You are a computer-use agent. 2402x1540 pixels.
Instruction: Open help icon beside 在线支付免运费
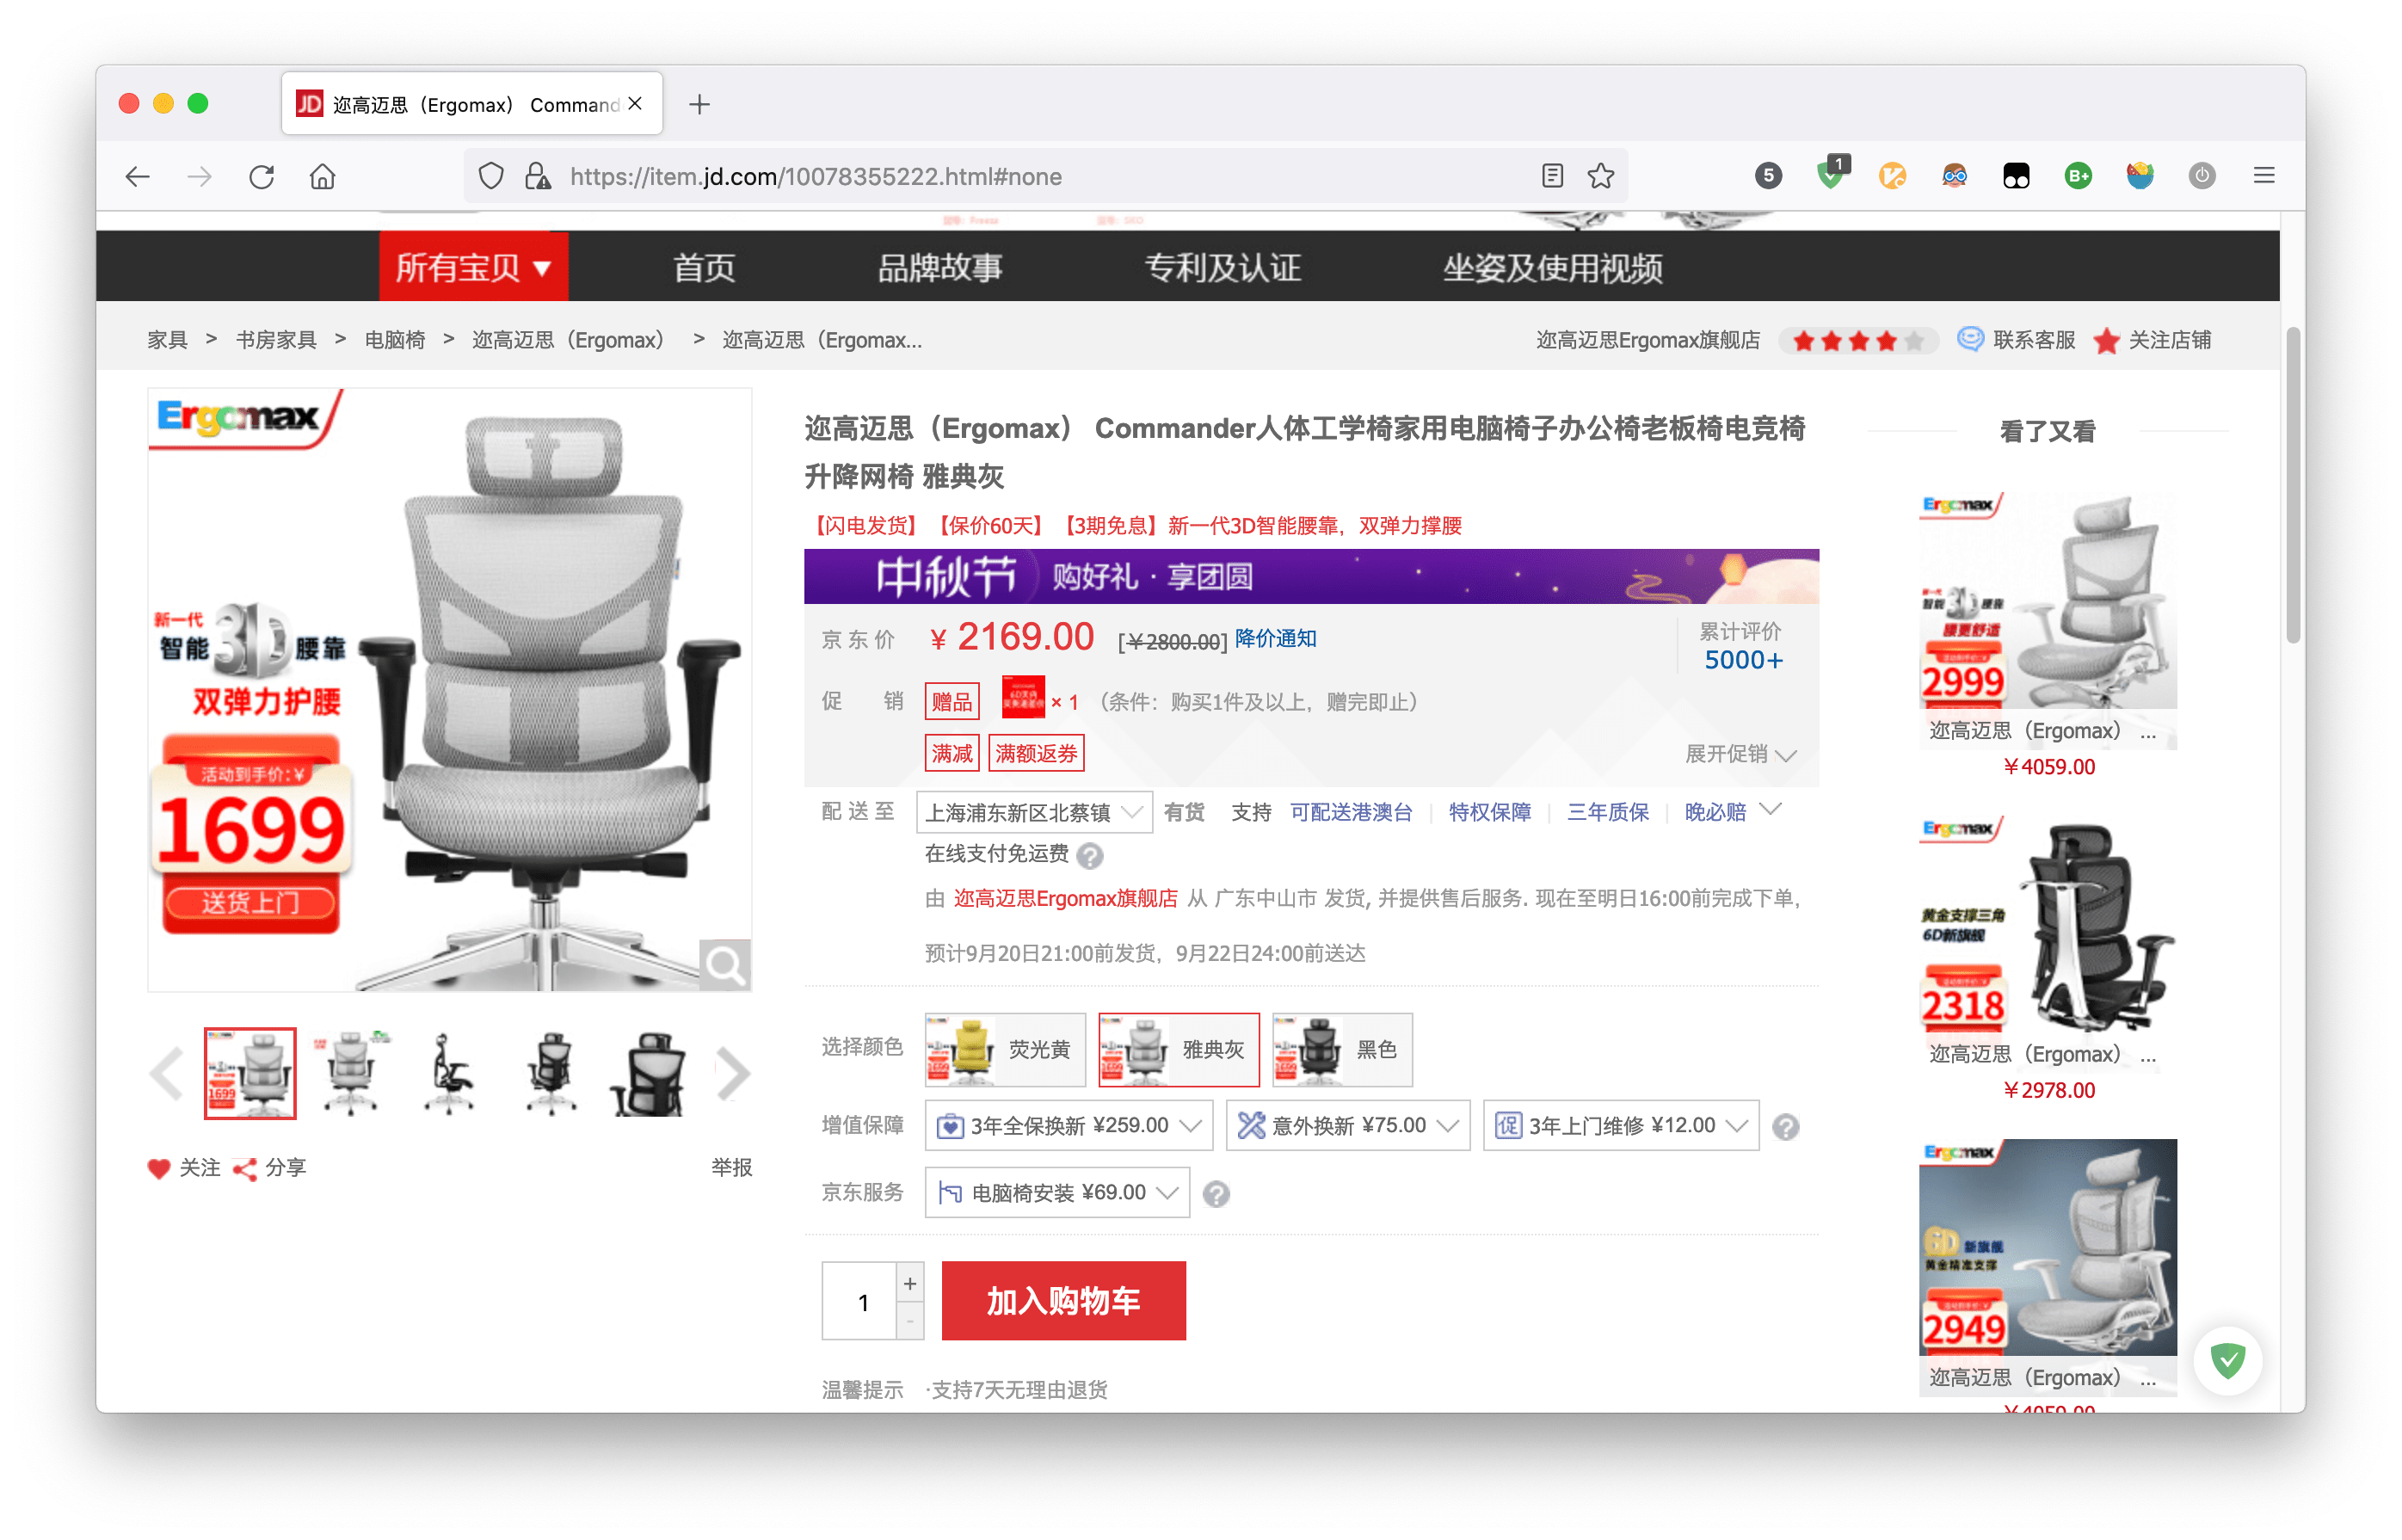point(1091,855)
